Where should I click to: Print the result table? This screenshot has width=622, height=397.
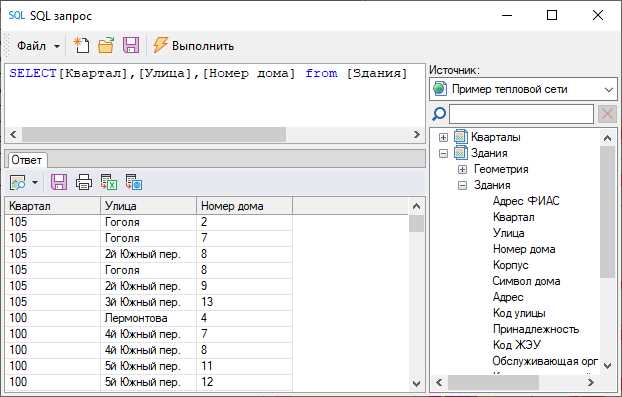pos(84,182)
